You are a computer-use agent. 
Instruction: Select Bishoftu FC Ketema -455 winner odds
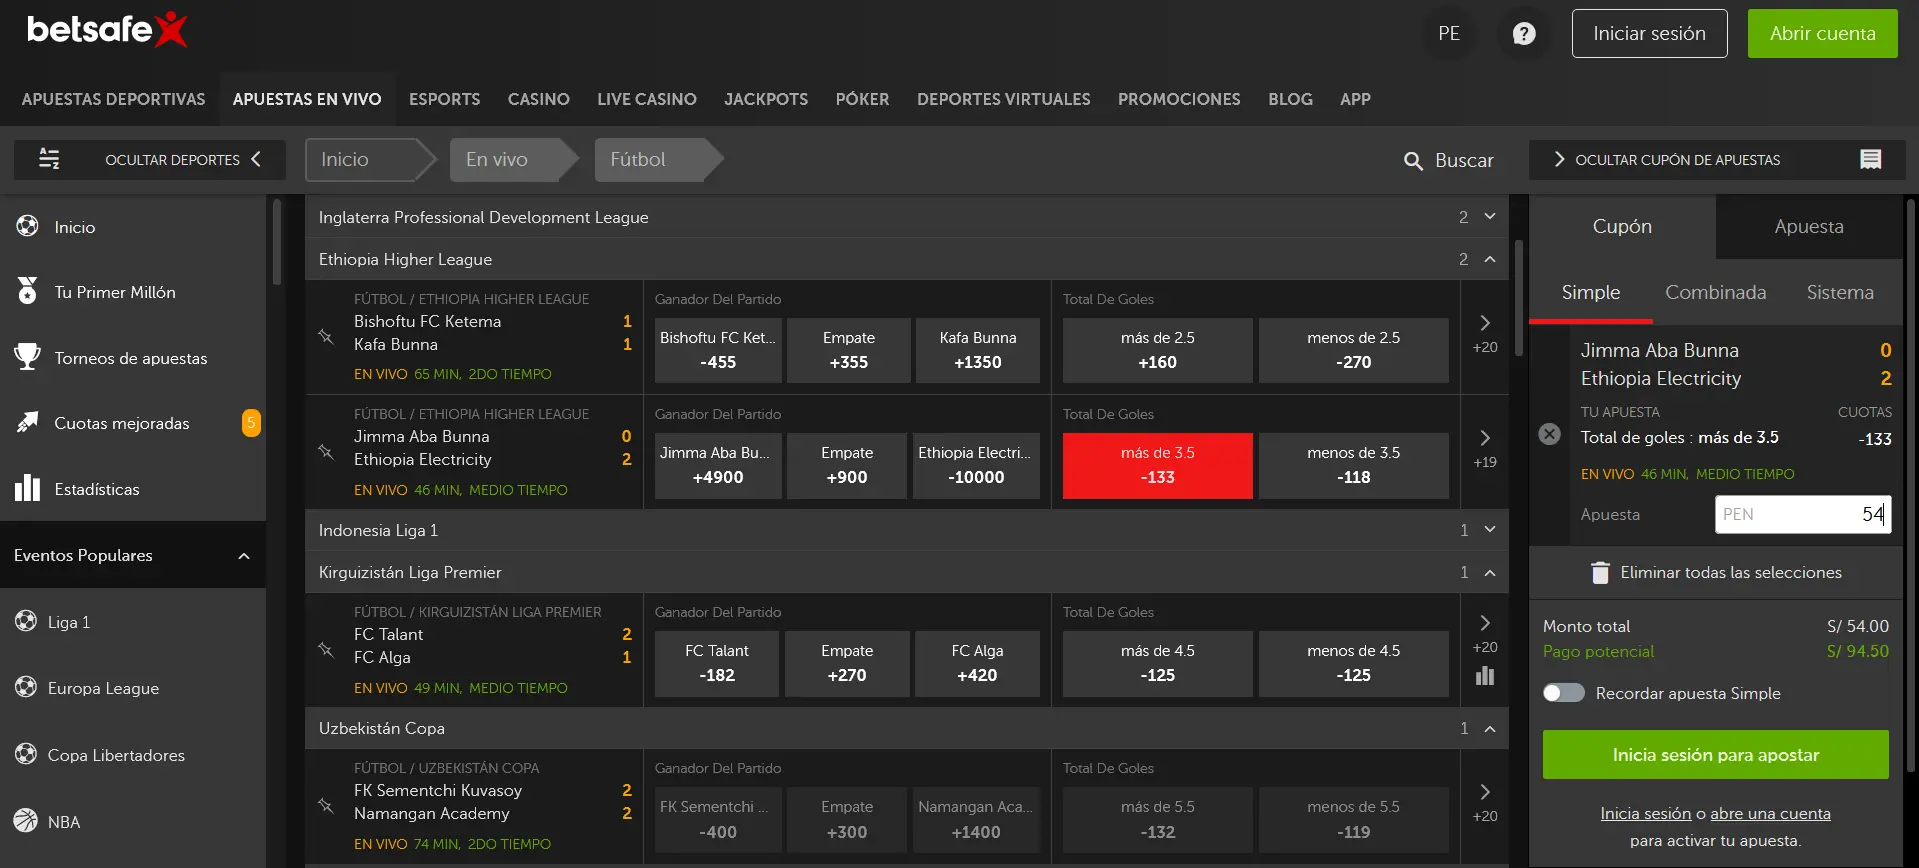[718, 350]
